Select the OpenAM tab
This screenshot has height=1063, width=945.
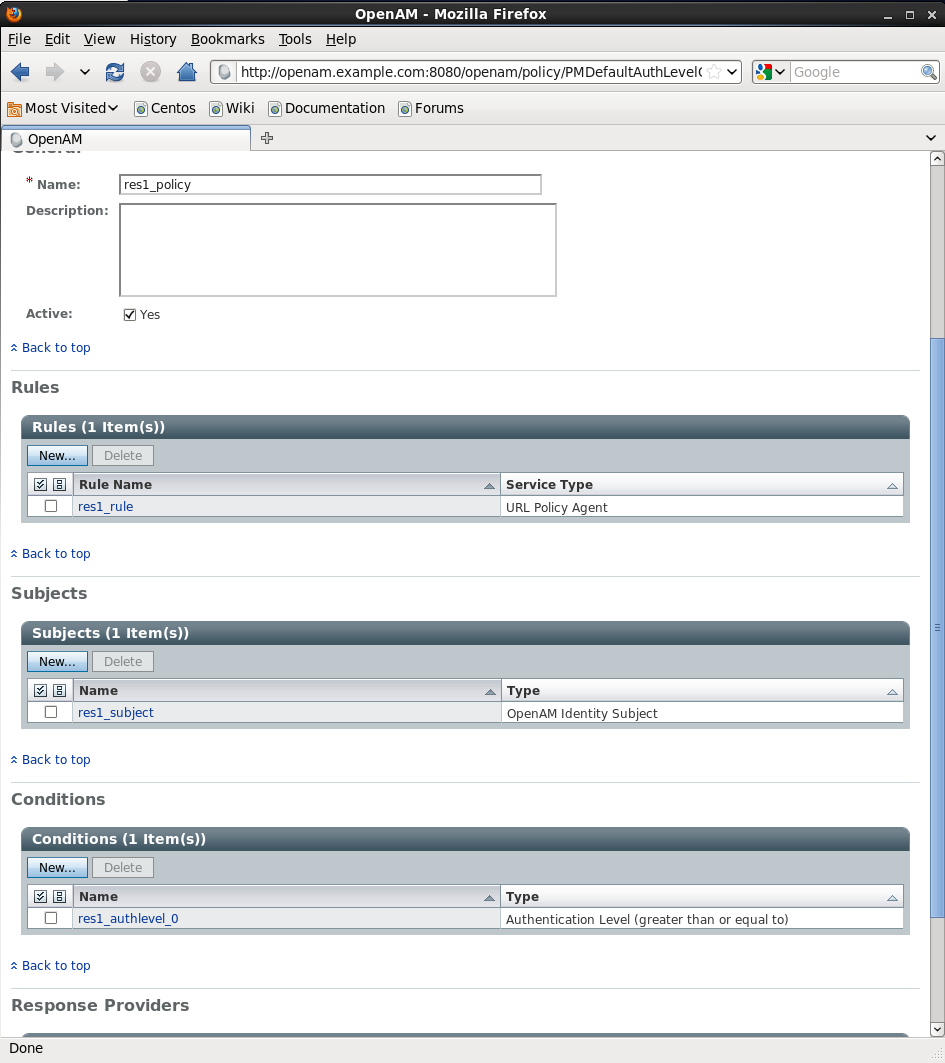[x=126, y=139]
